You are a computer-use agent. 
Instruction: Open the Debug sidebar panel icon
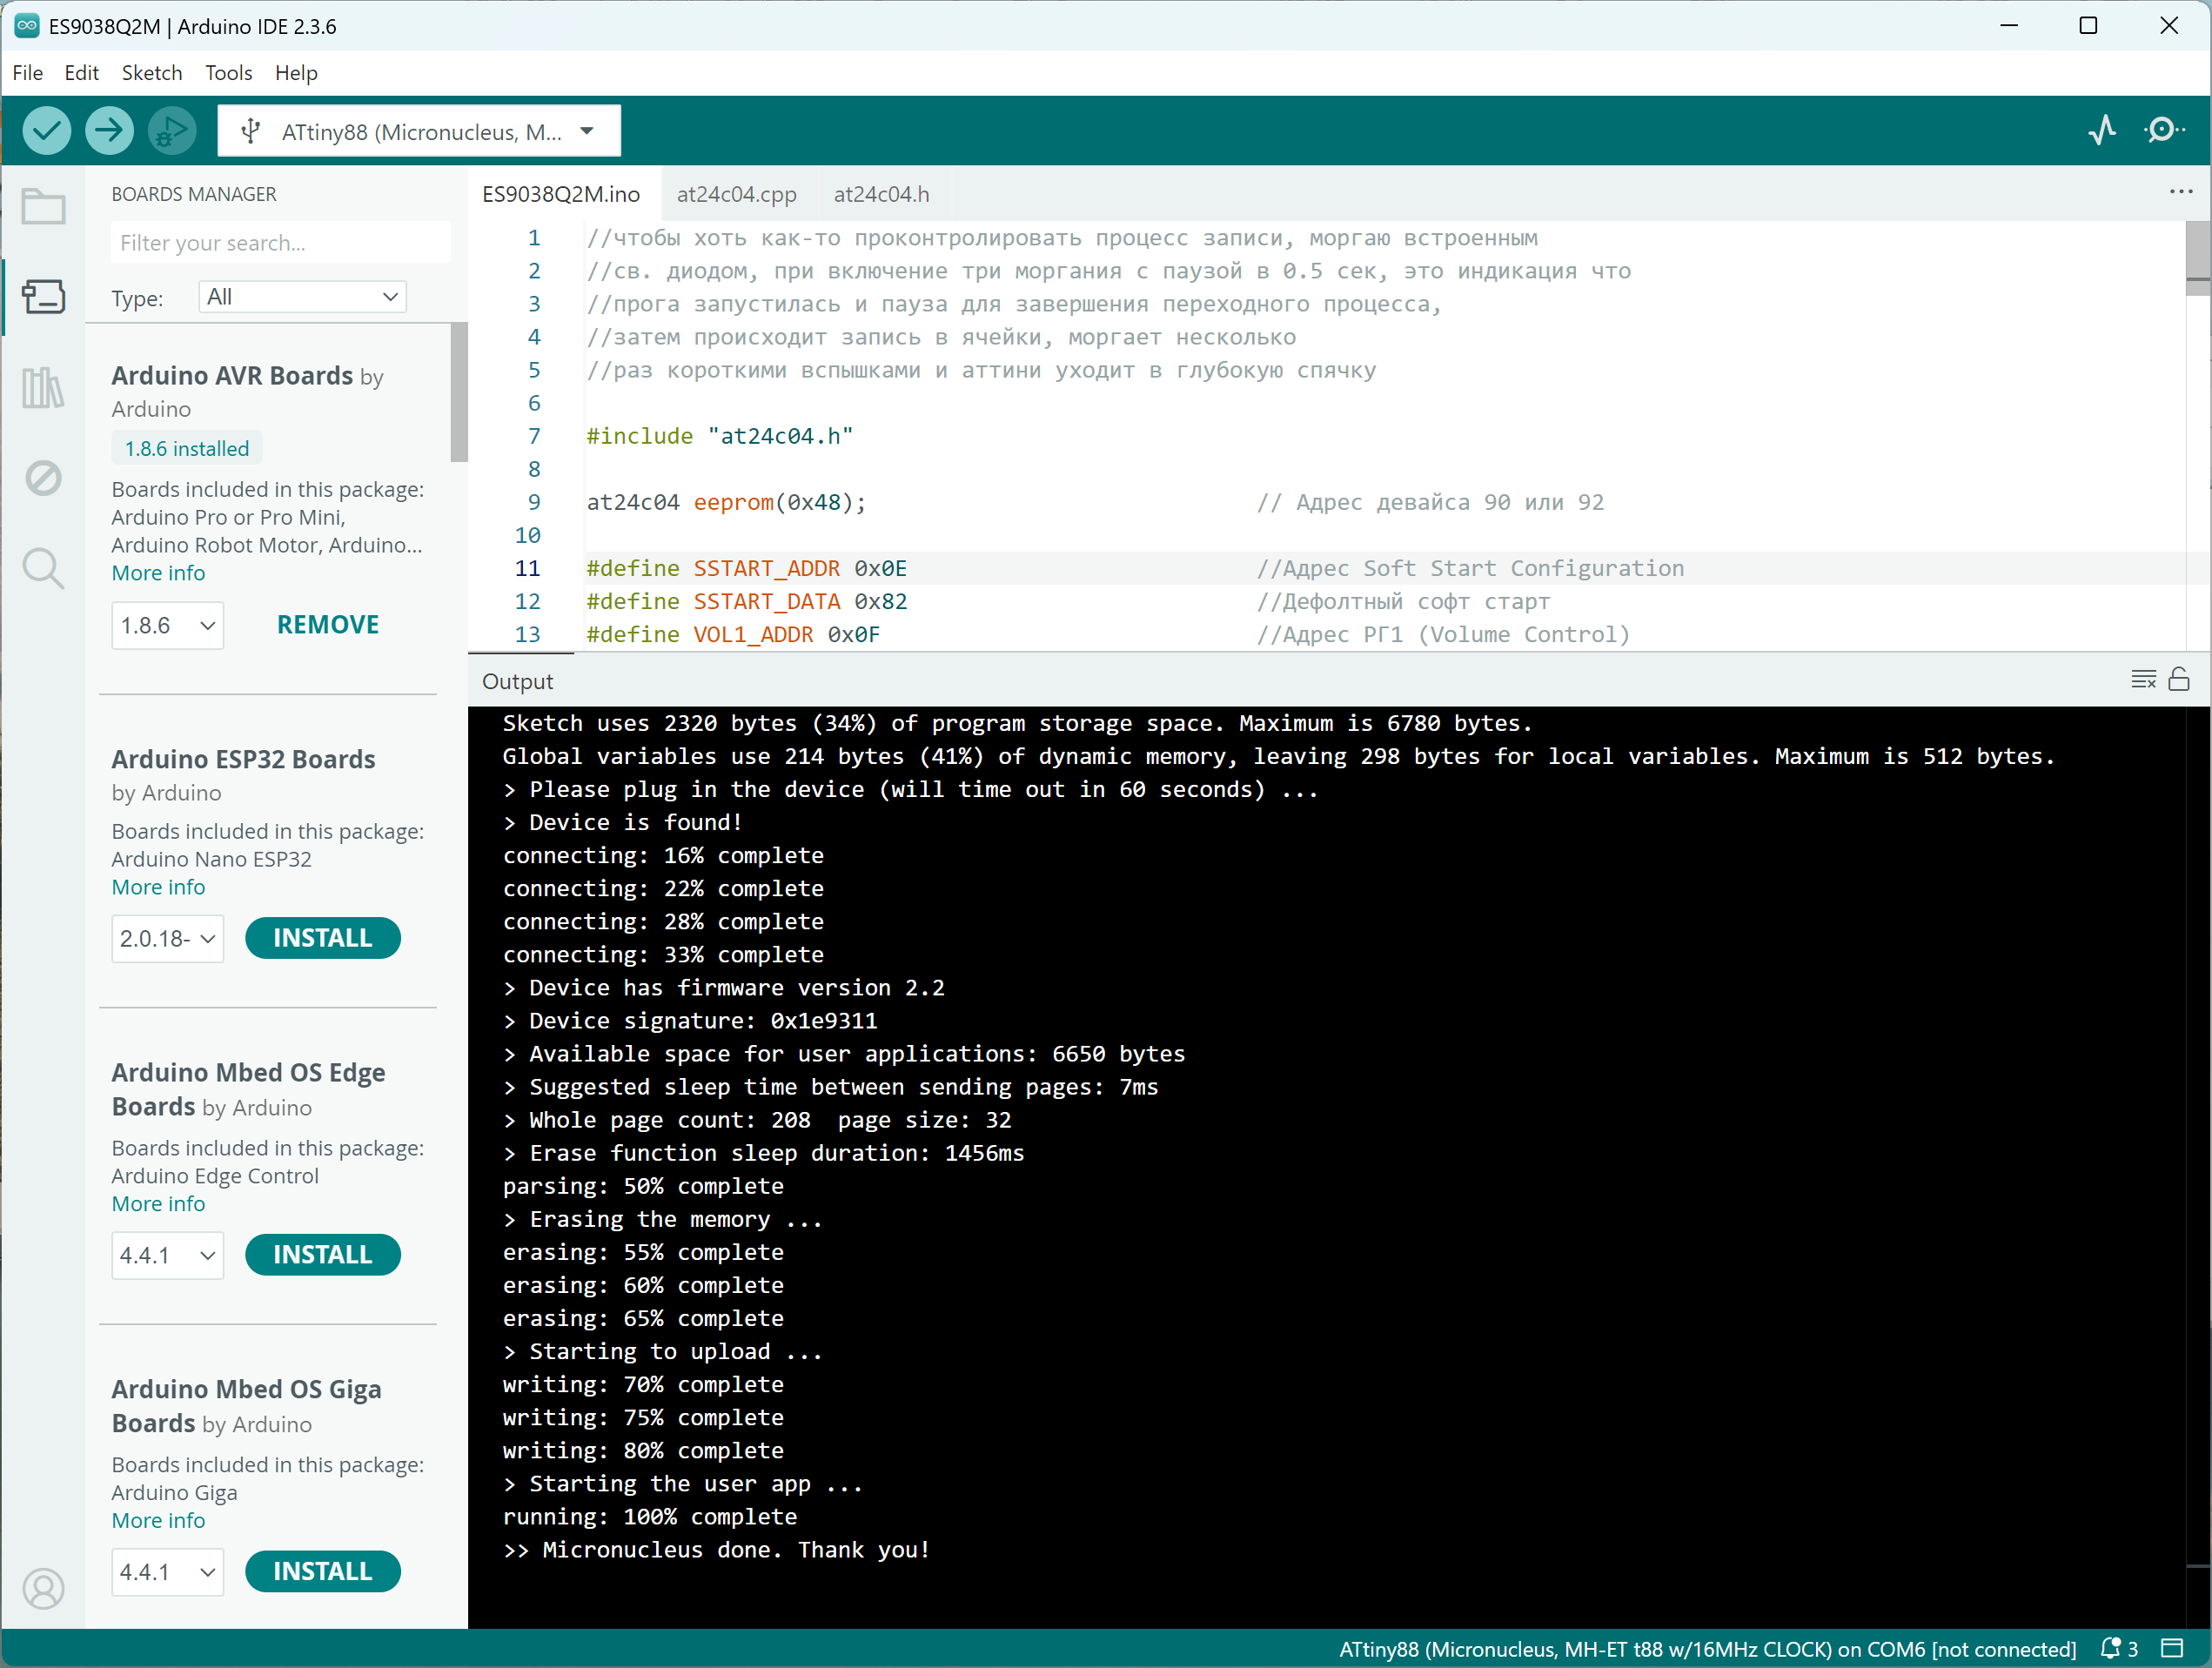pyautogui.click(x=43, y=478)
